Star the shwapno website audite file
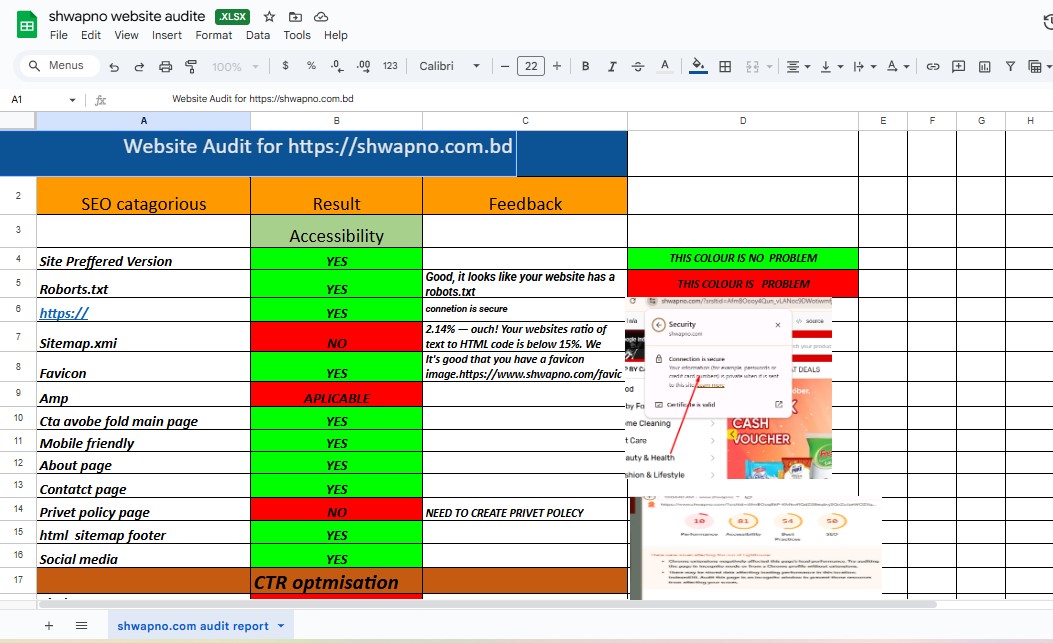This screenshot has width=1053, height=643. (268, 16)
